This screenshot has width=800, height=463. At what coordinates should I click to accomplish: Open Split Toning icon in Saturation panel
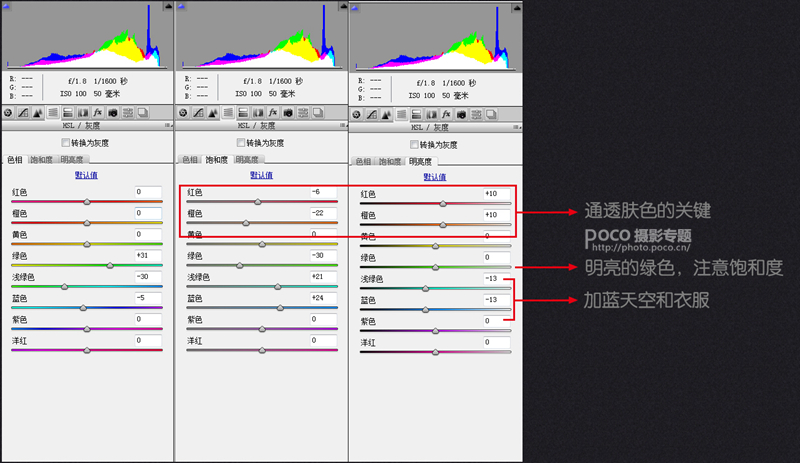coord(243,113)
